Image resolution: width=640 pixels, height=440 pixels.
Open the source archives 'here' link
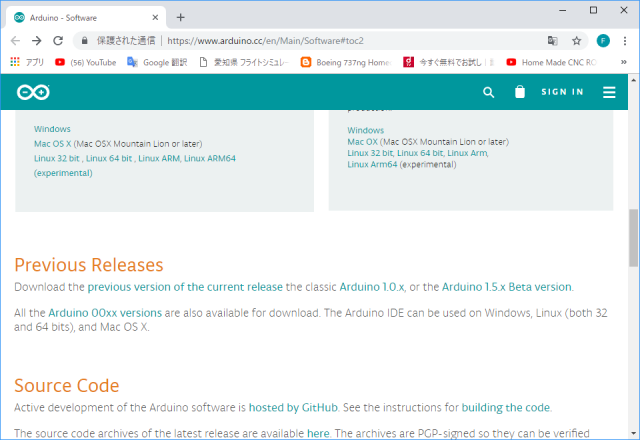318,433
